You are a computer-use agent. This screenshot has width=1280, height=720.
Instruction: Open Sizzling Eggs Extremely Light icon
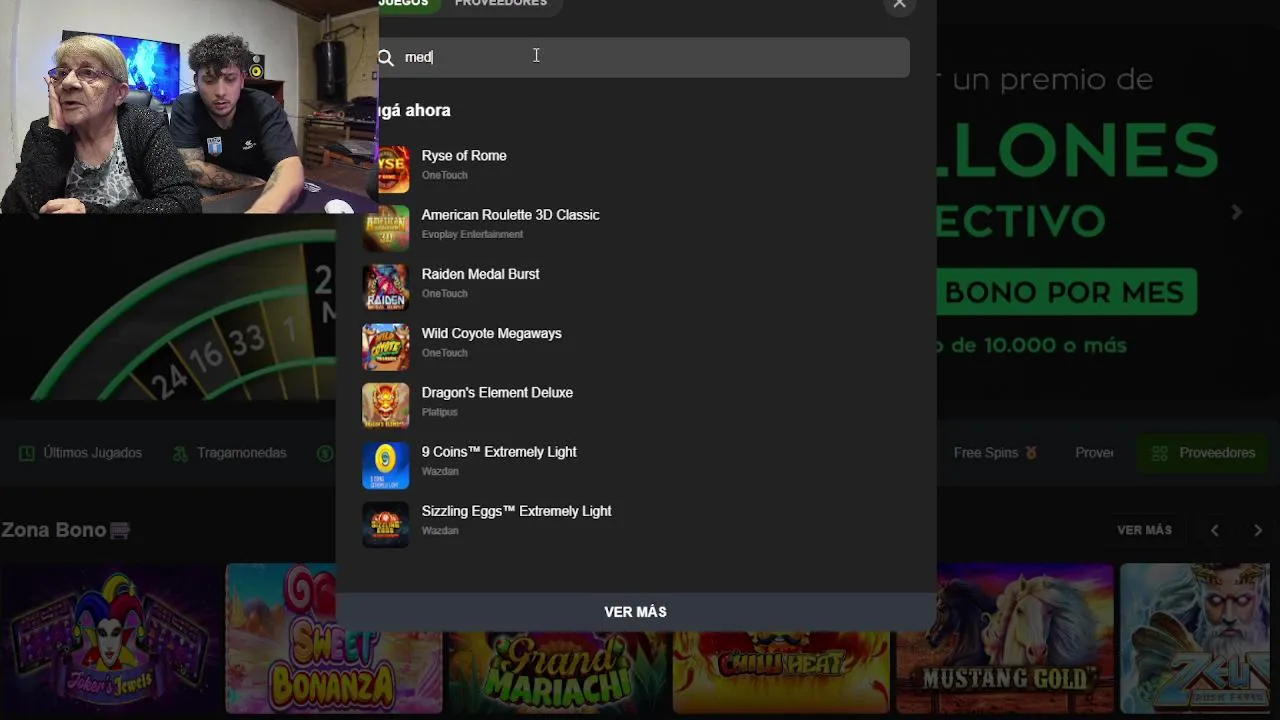pos(386,524)
